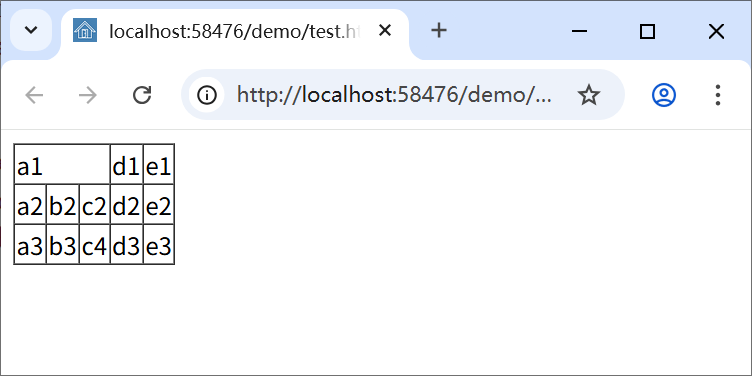The width and height of the screenshot is (752, 376).
Task: Click table cell a1
Action: tap(62, 164)
